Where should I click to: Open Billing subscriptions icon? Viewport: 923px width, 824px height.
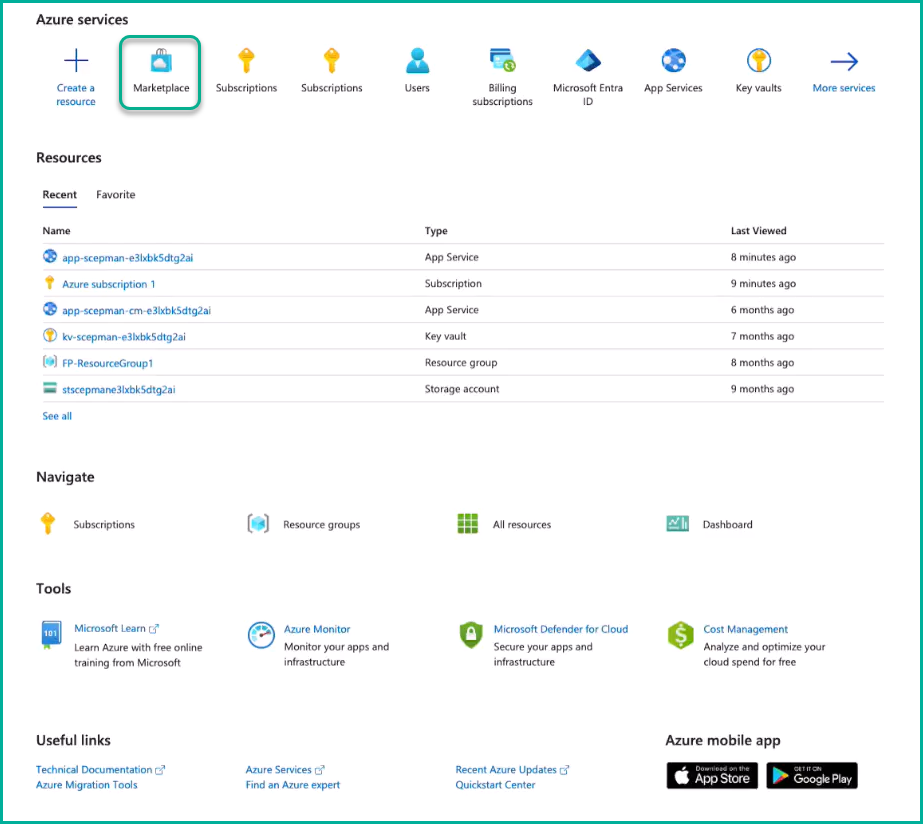pos(502,62)
